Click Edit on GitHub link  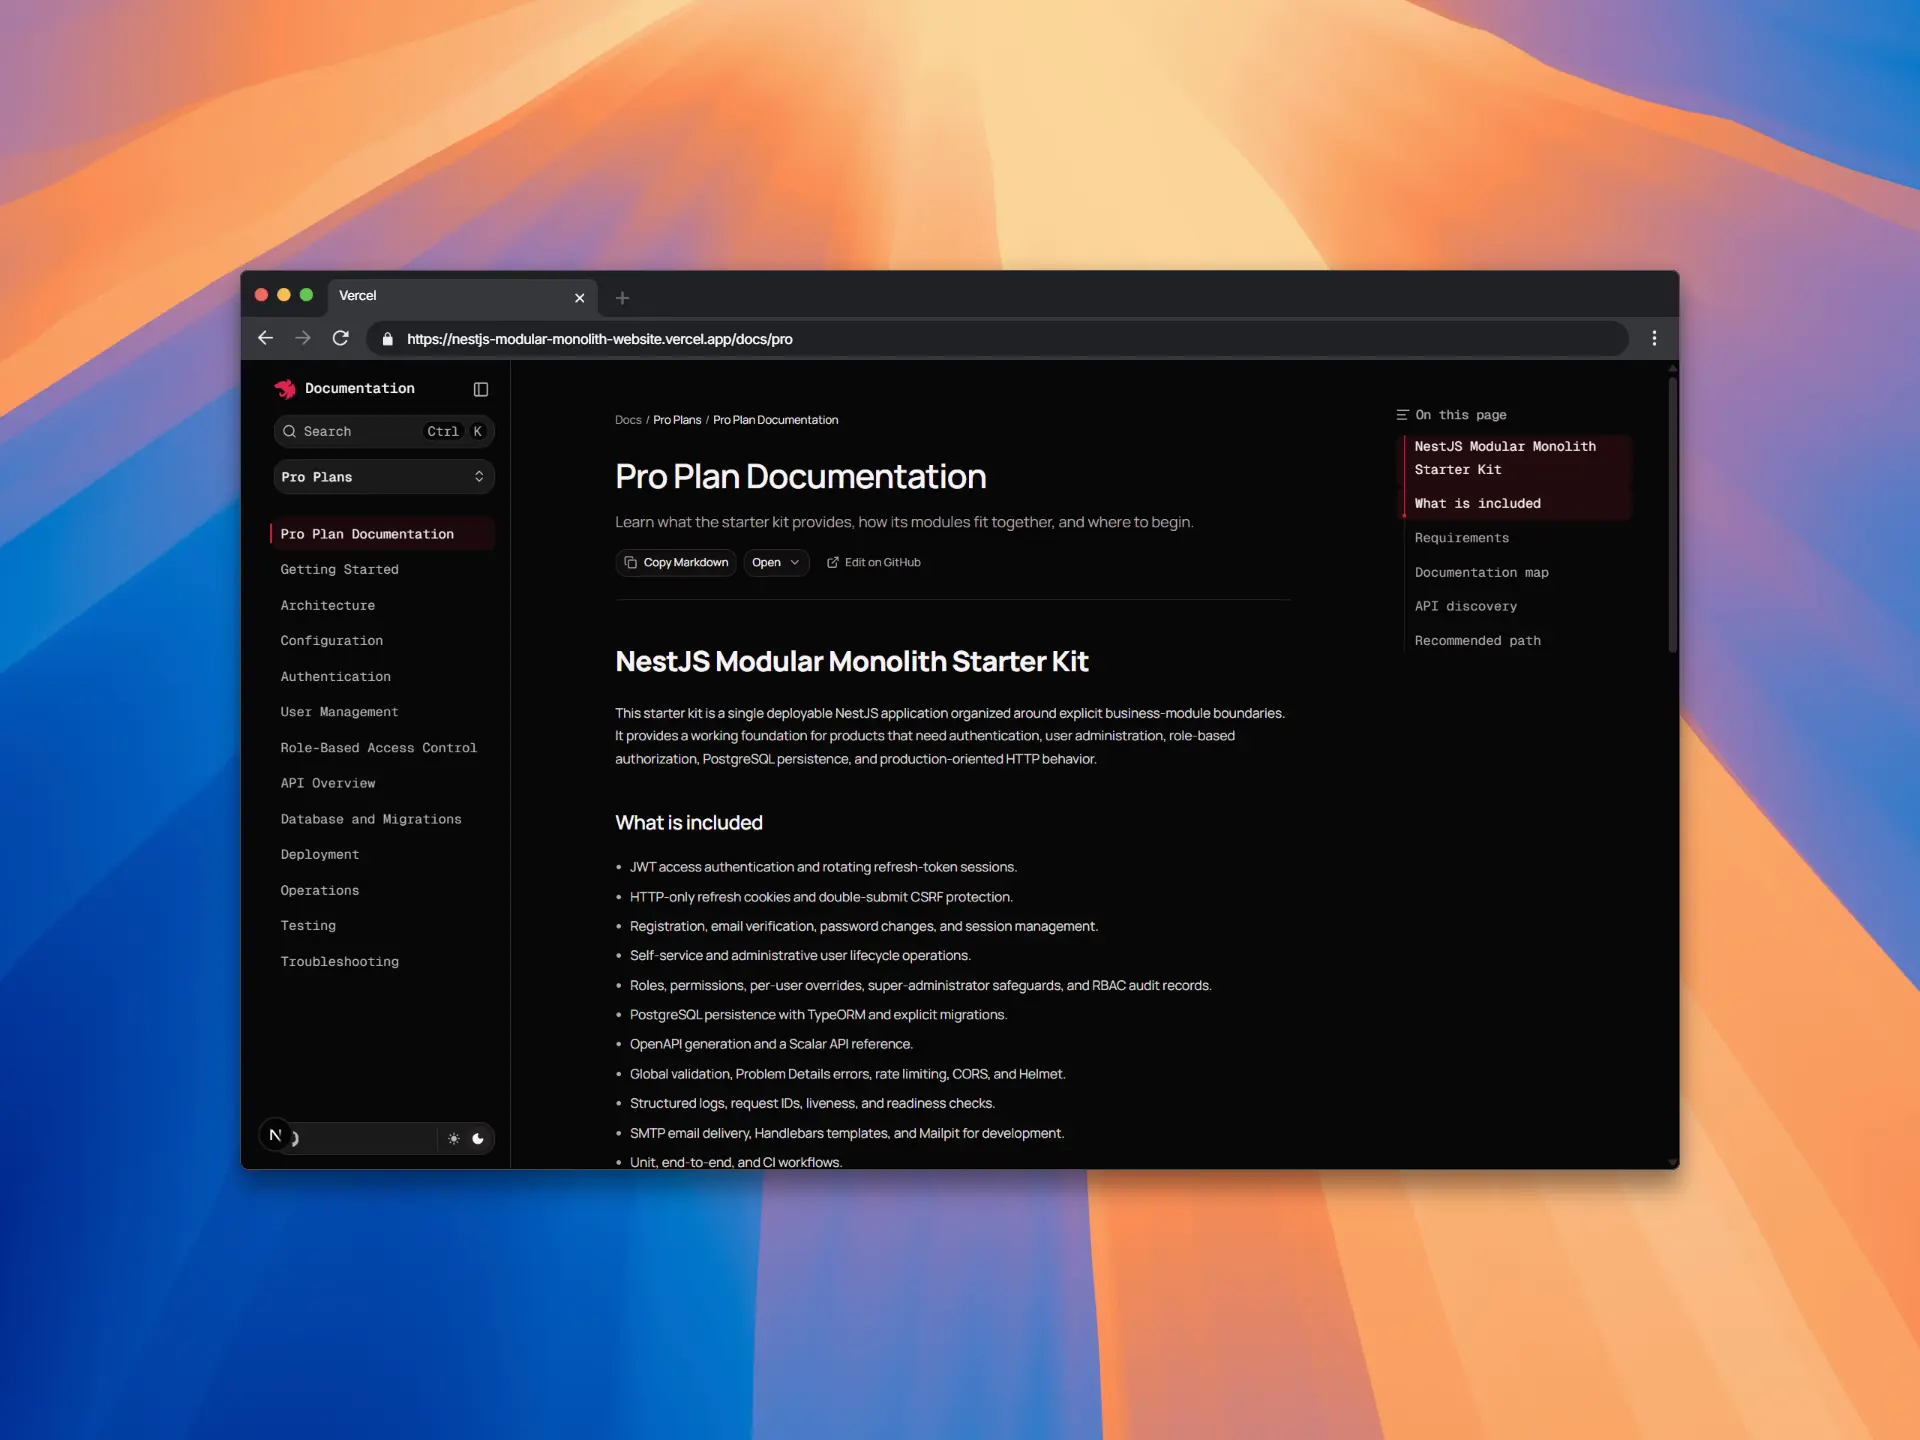(874, 563)
